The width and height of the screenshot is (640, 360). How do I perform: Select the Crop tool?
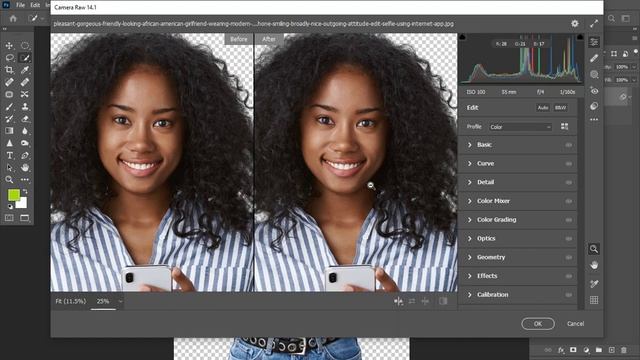pyautogui.click(x=9, y=70)
